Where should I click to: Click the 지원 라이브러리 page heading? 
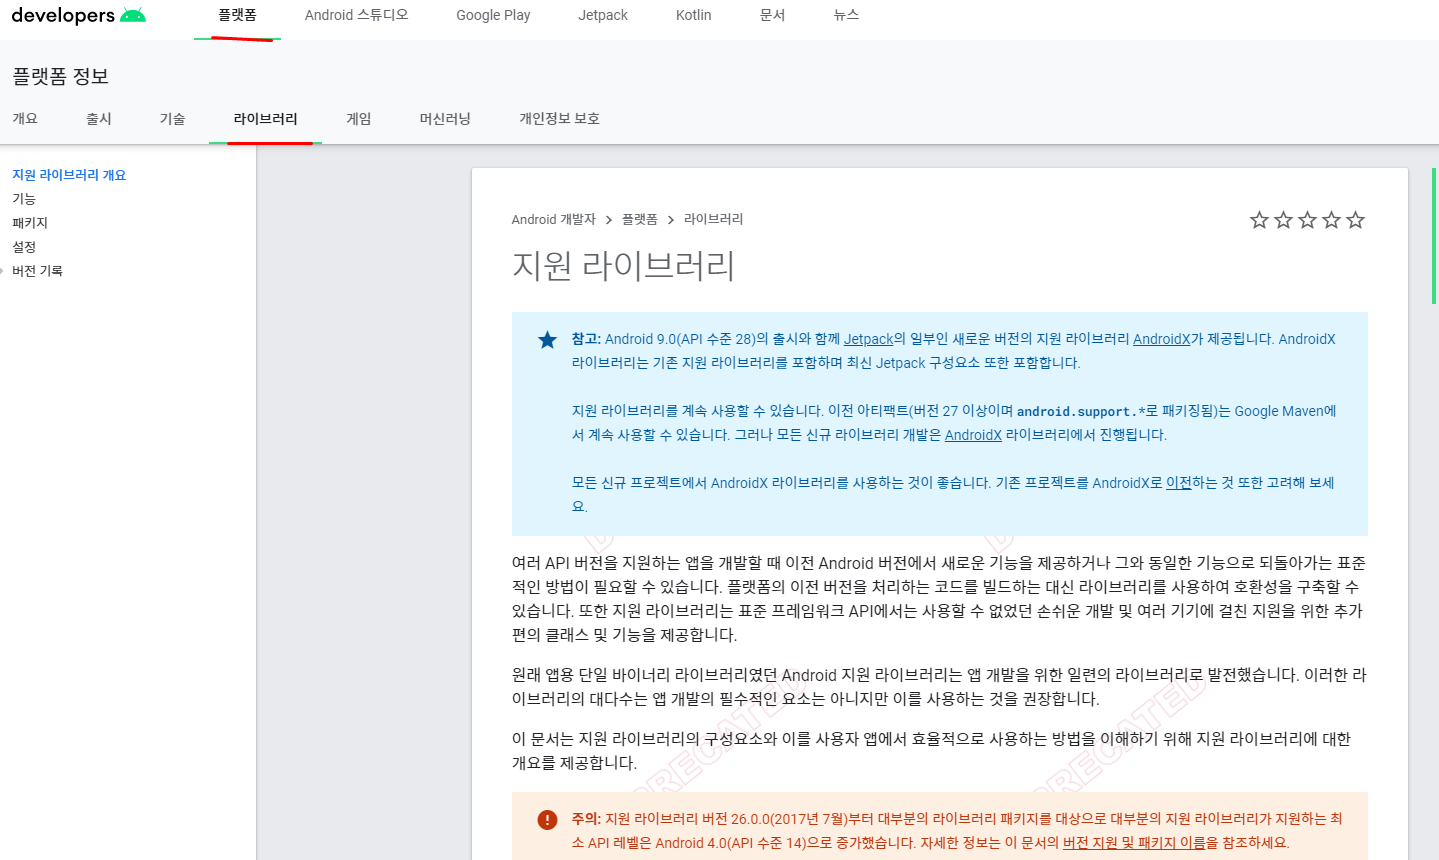point(623,266)
